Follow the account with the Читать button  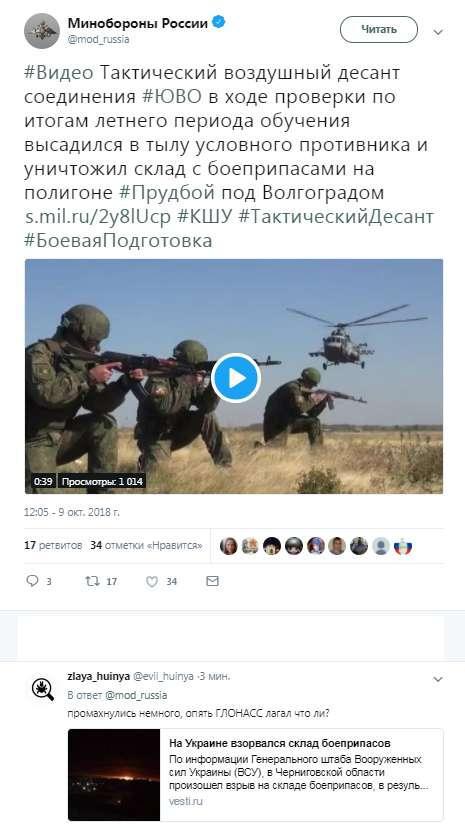coord(378,30)
